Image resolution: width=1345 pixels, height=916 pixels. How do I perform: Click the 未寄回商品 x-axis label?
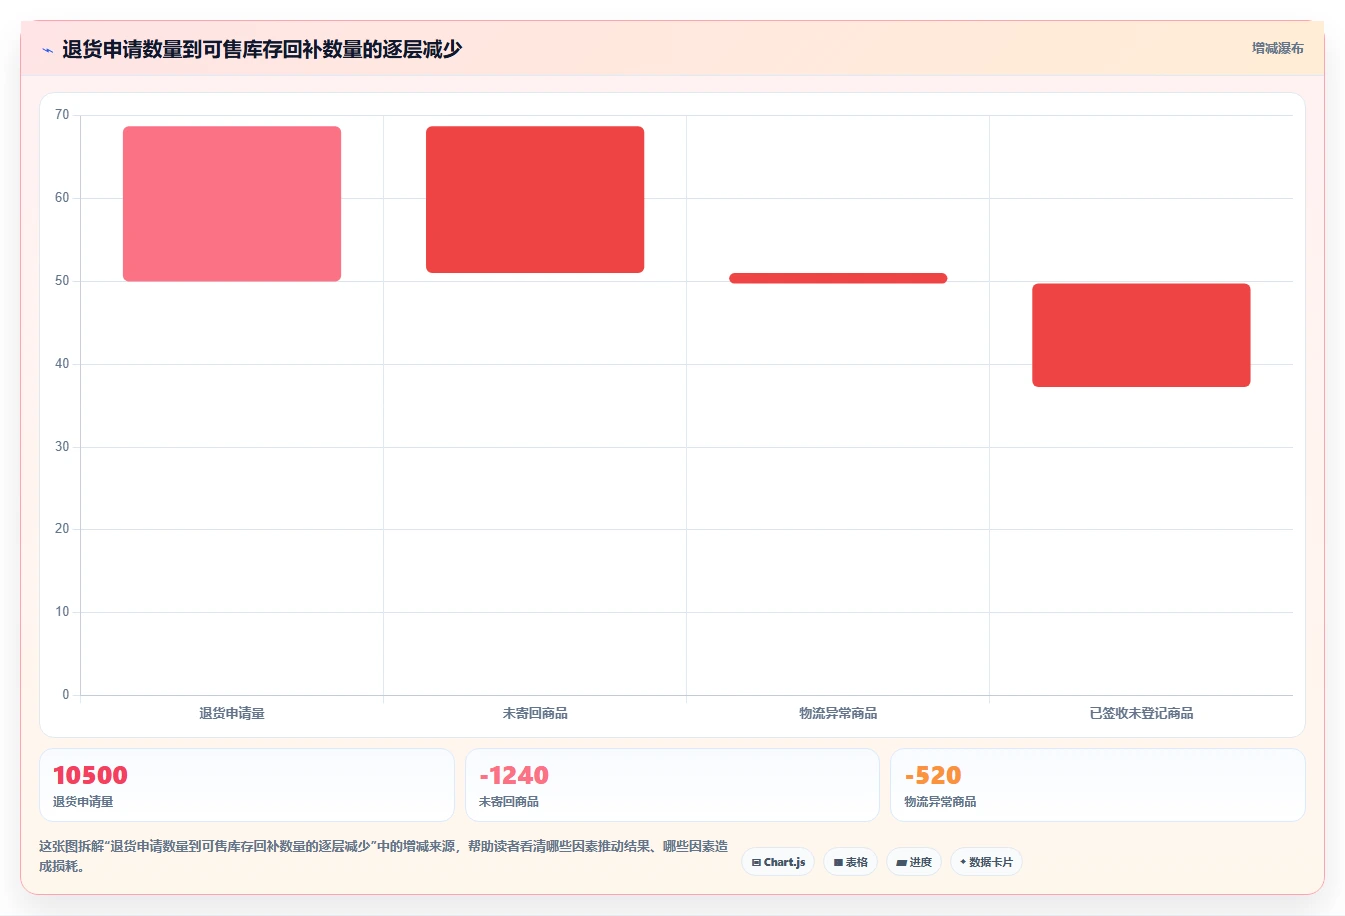click(535, 713)
